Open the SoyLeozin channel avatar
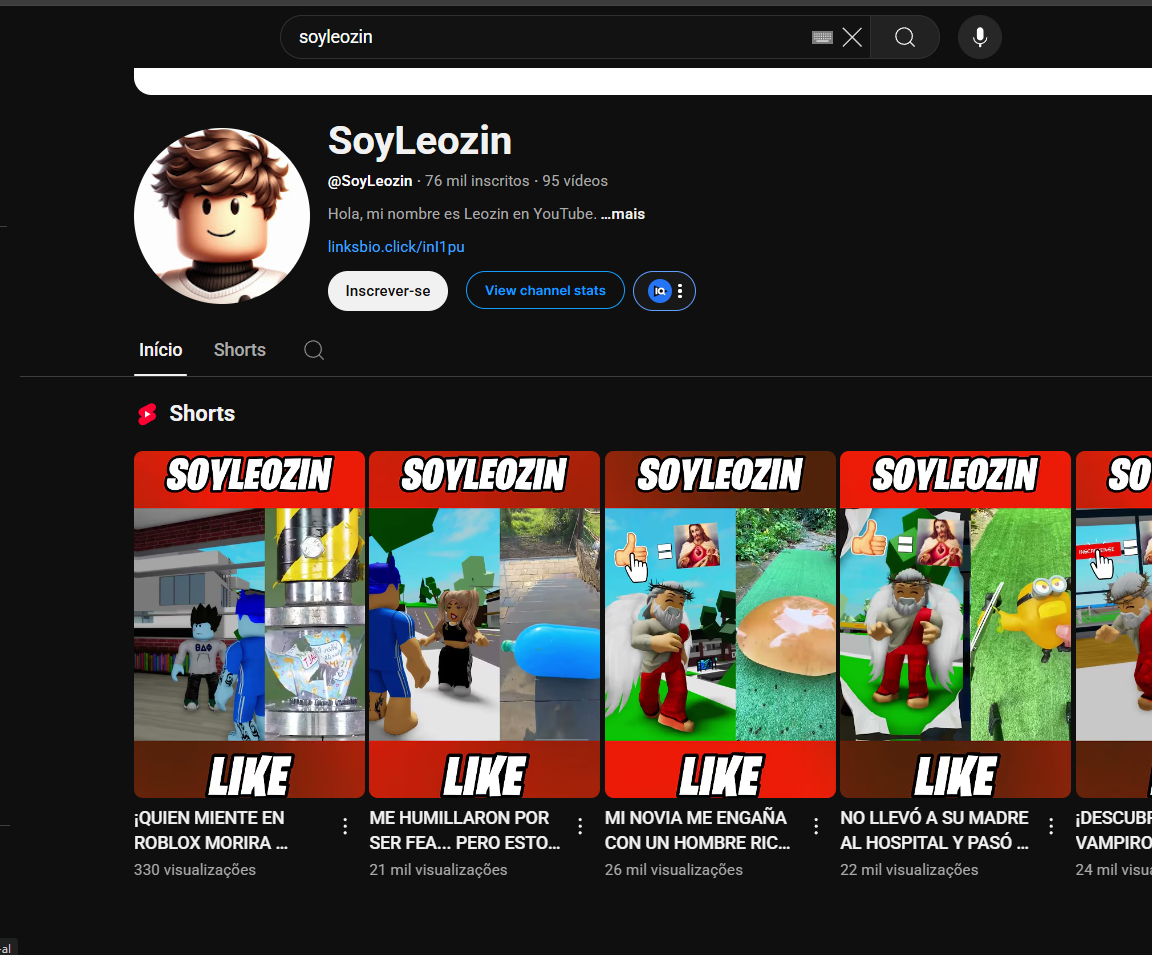Image resolution: width=1152 pixels, height=955 pixels. point(222,216)
